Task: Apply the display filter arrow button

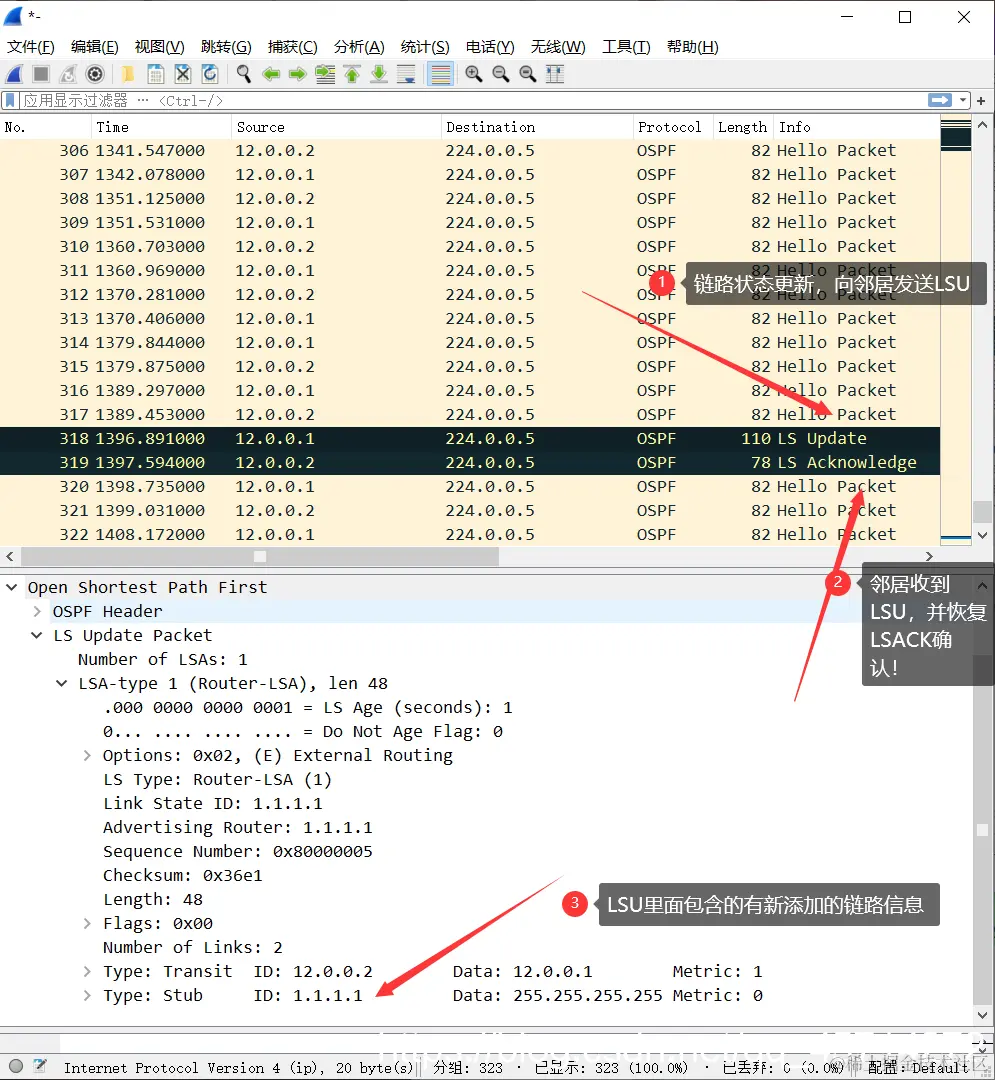Action: point(940,101)
